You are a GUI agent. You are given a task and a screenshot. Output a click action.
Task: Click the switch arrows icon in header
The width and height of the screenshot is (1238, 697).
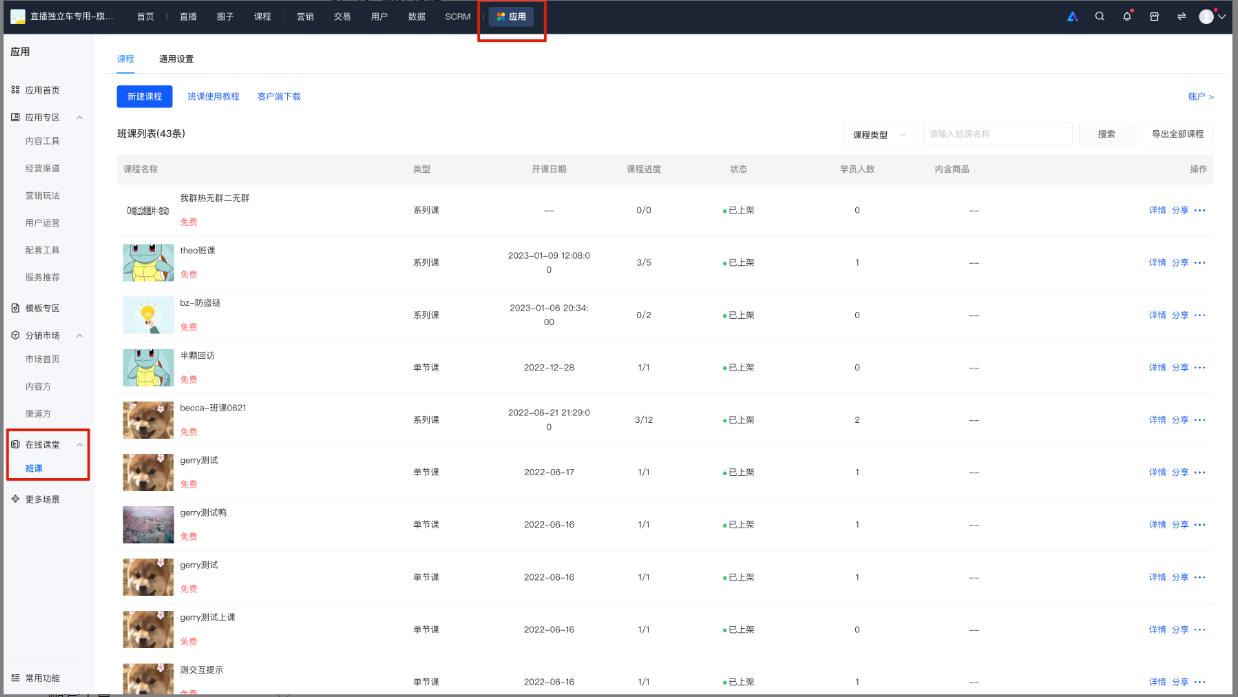pyautogui.click(x=1181, y=16)
